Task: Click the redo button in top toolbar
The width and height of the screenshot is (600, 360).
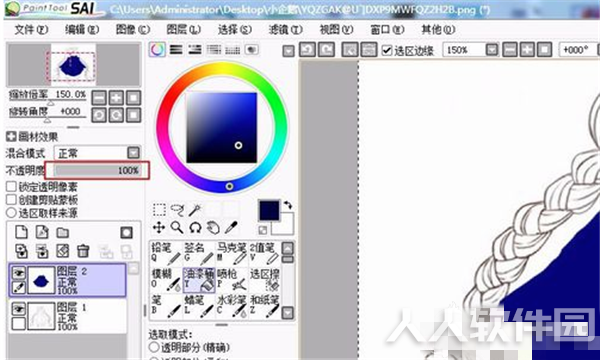Action: pos(326,50)
